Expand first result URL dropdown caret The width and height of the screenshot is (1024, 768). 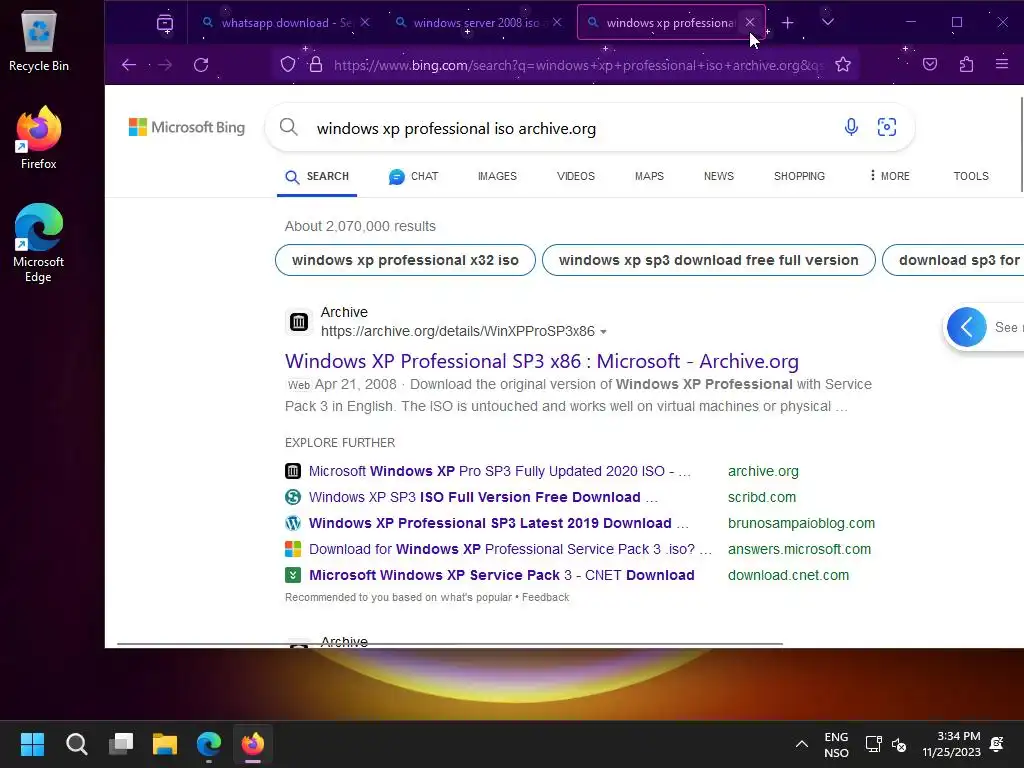[603, 332]
